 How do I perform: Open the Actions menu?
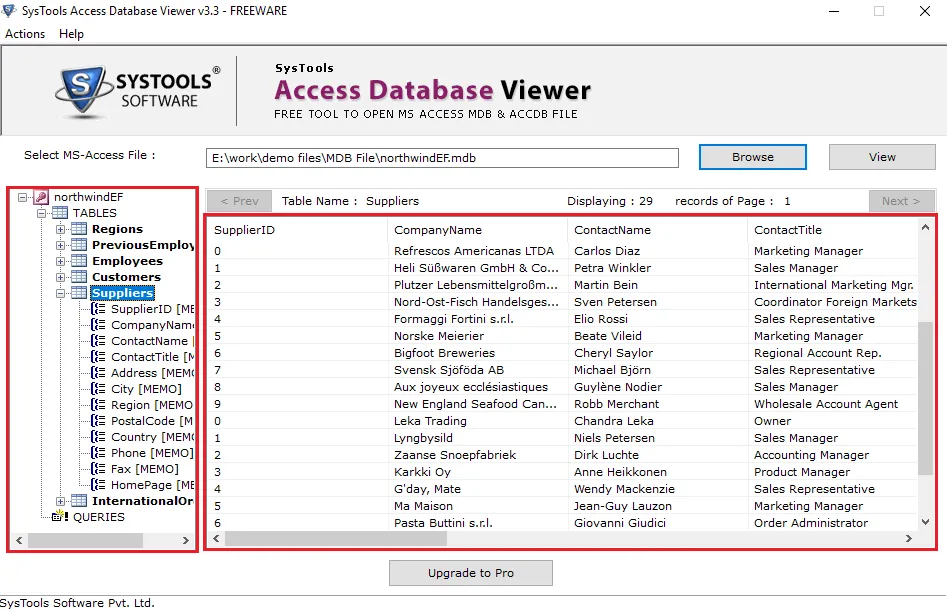tap(25, 34)
